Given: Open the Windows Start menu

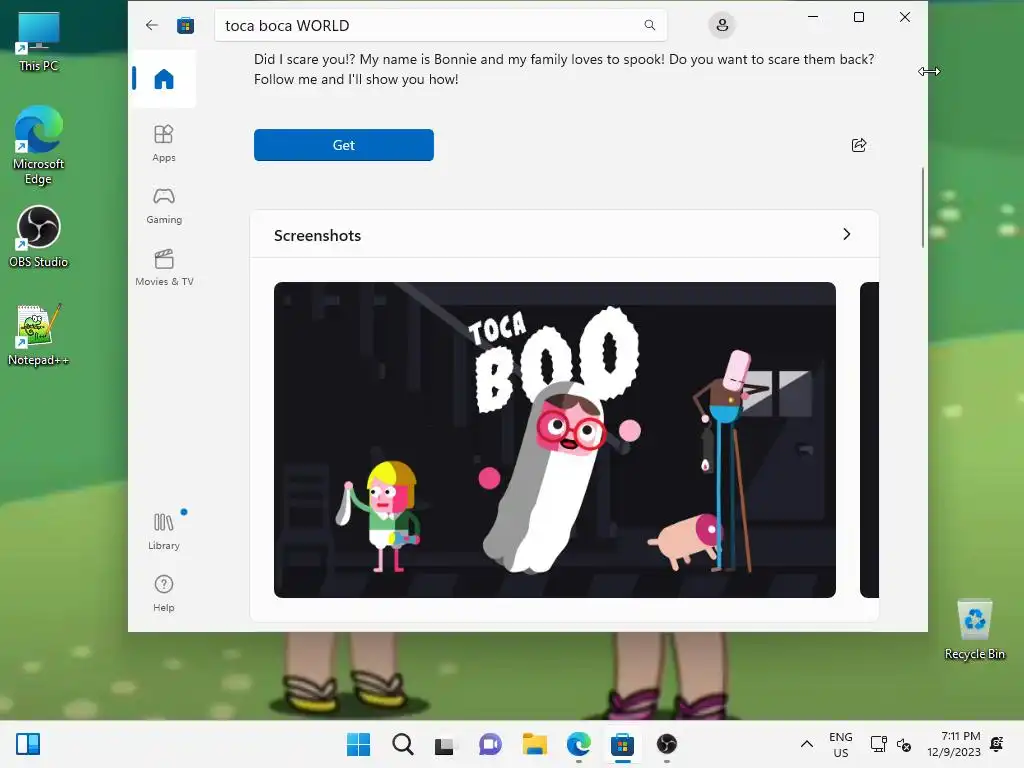Looking at the screenshot, I should pos(358,744).
